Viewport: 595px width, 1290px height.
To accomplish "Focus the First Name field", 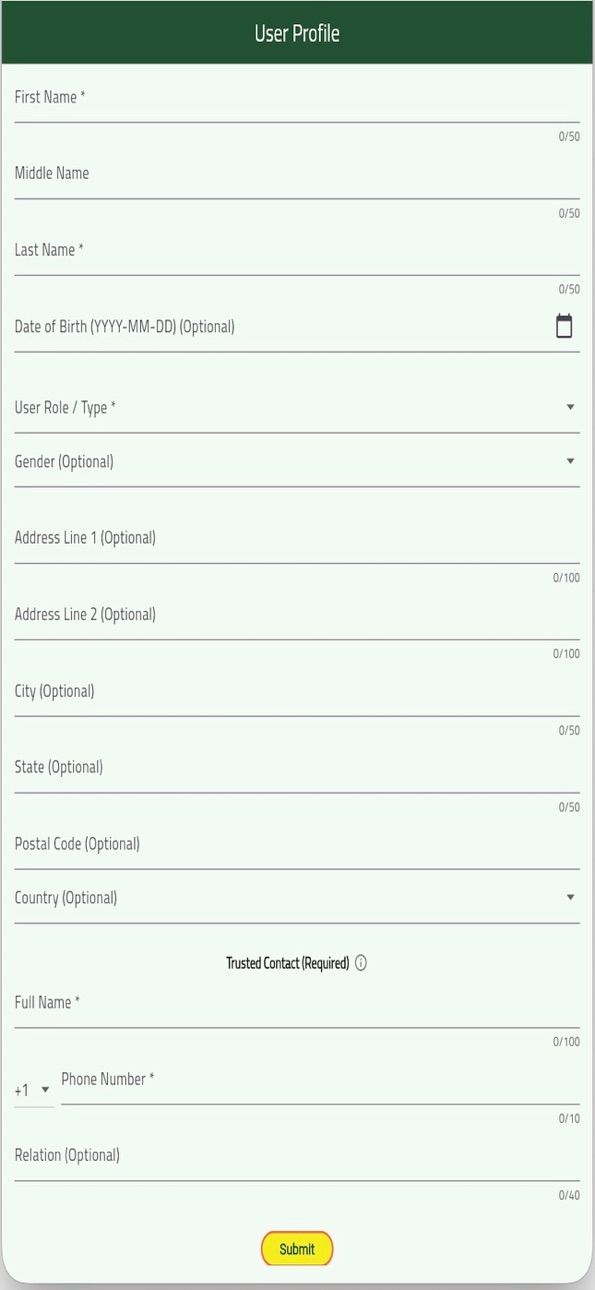I will (x=297, y=98).
